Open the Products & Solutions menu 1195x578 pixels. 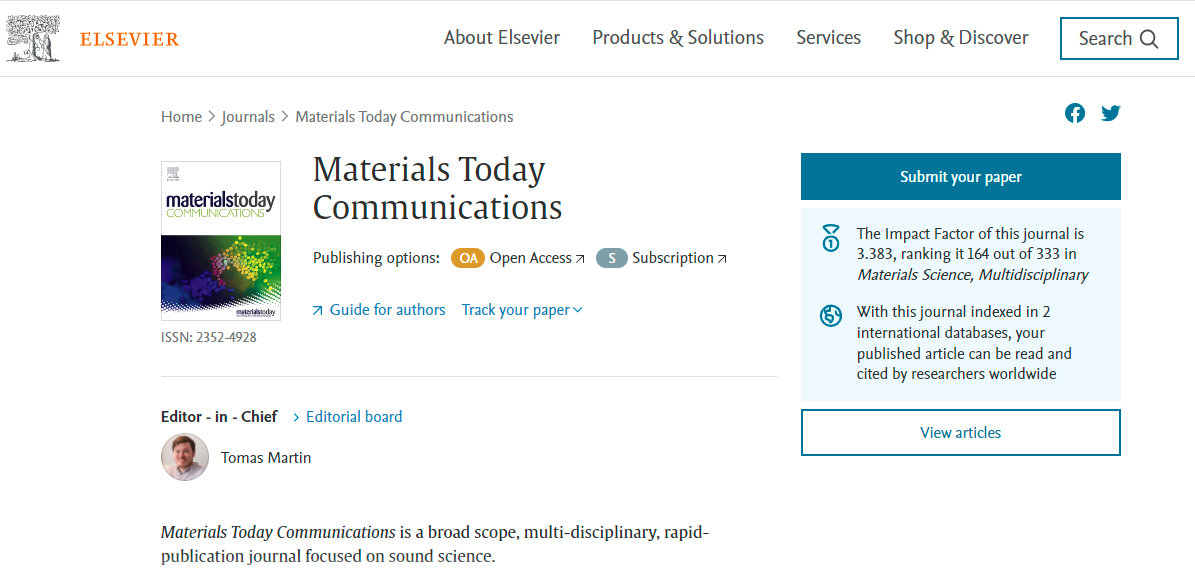678,38
